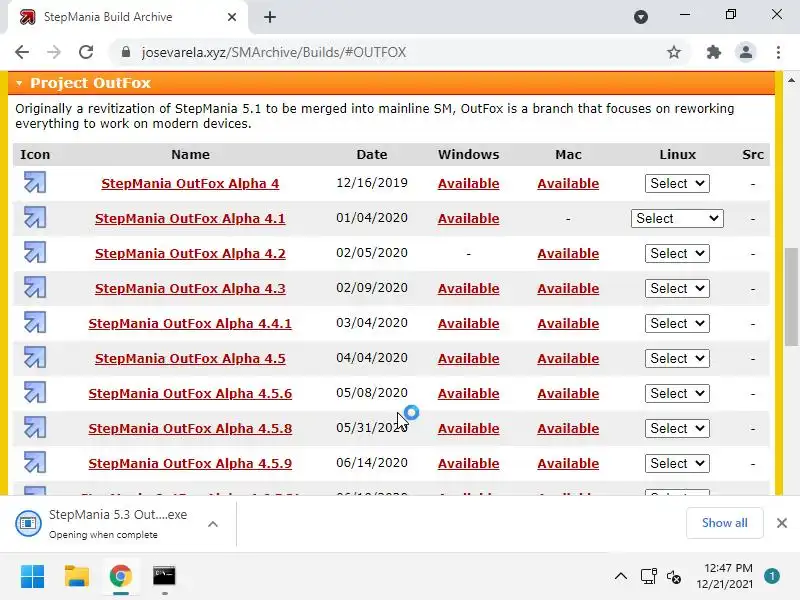Click Show all downloads button

click(724, 523)
